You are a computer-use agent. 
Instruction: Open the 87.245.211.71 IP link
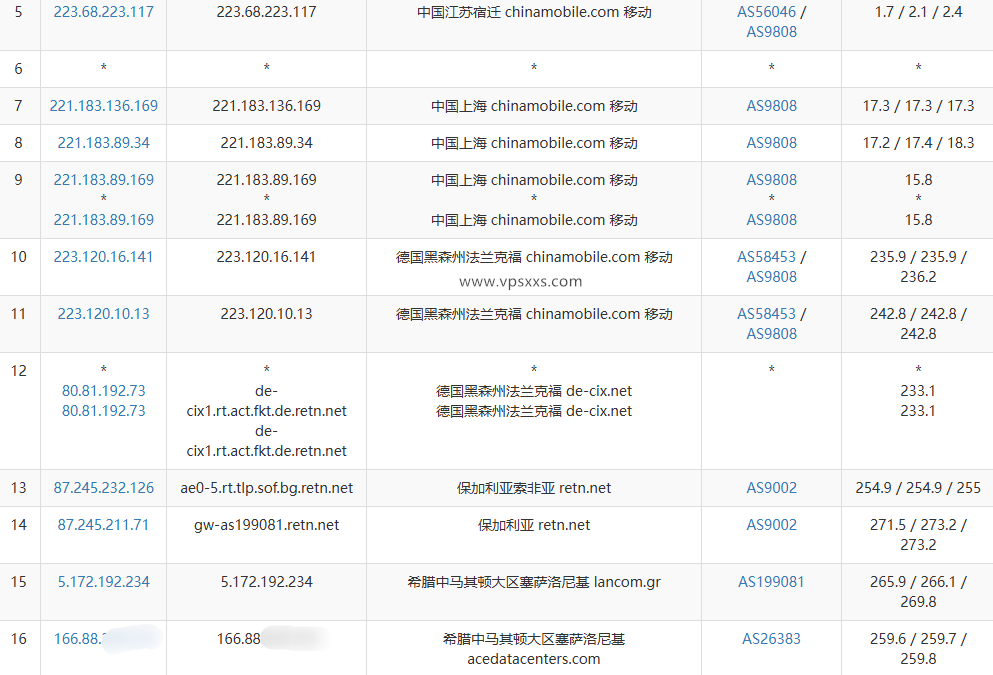[103, 525]
